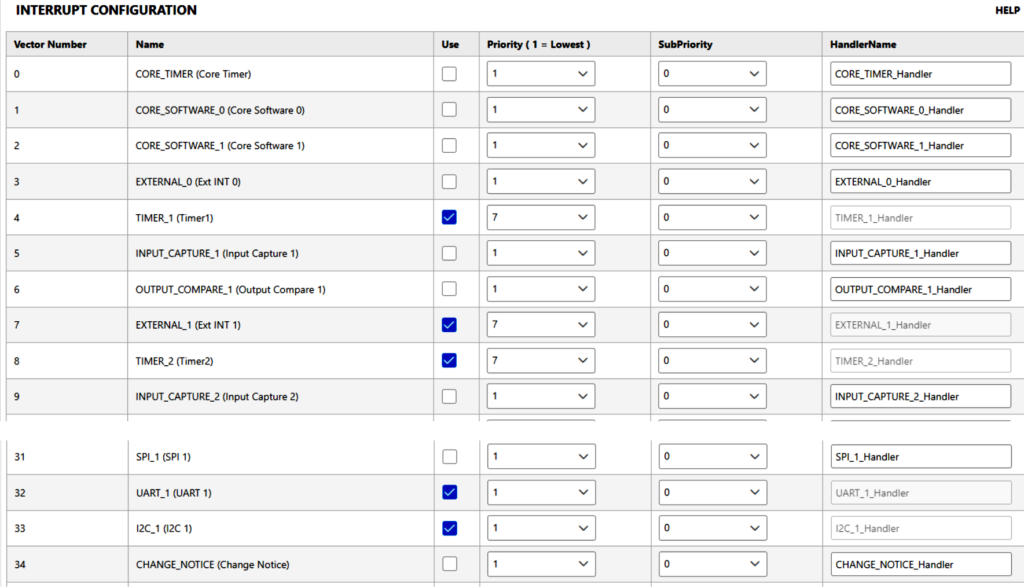This screenshot has width=1024, height=588.
Task: Expand the I2C_1 SubPriority dropdown
Action: (712, 528)
